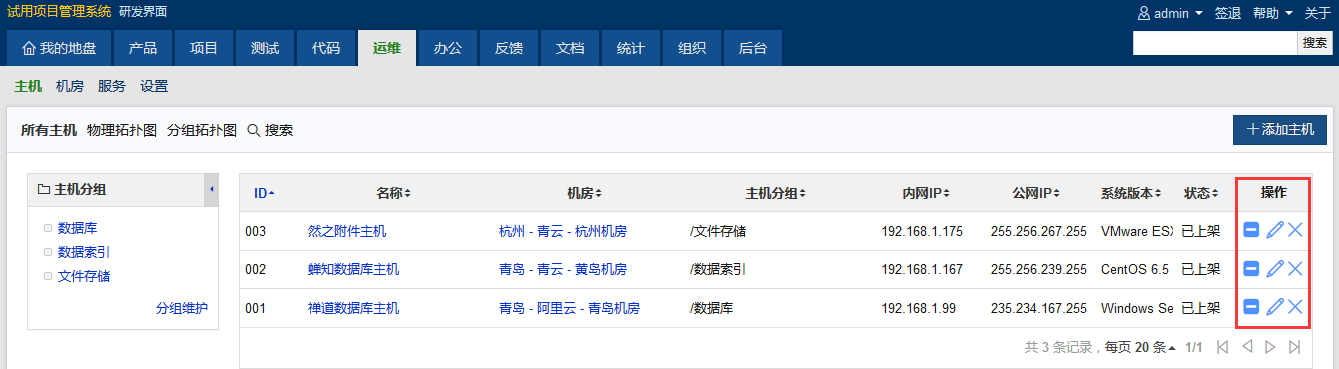Go to the first page of records
Screen dimensions: 1339x369
pos(1221,347)
